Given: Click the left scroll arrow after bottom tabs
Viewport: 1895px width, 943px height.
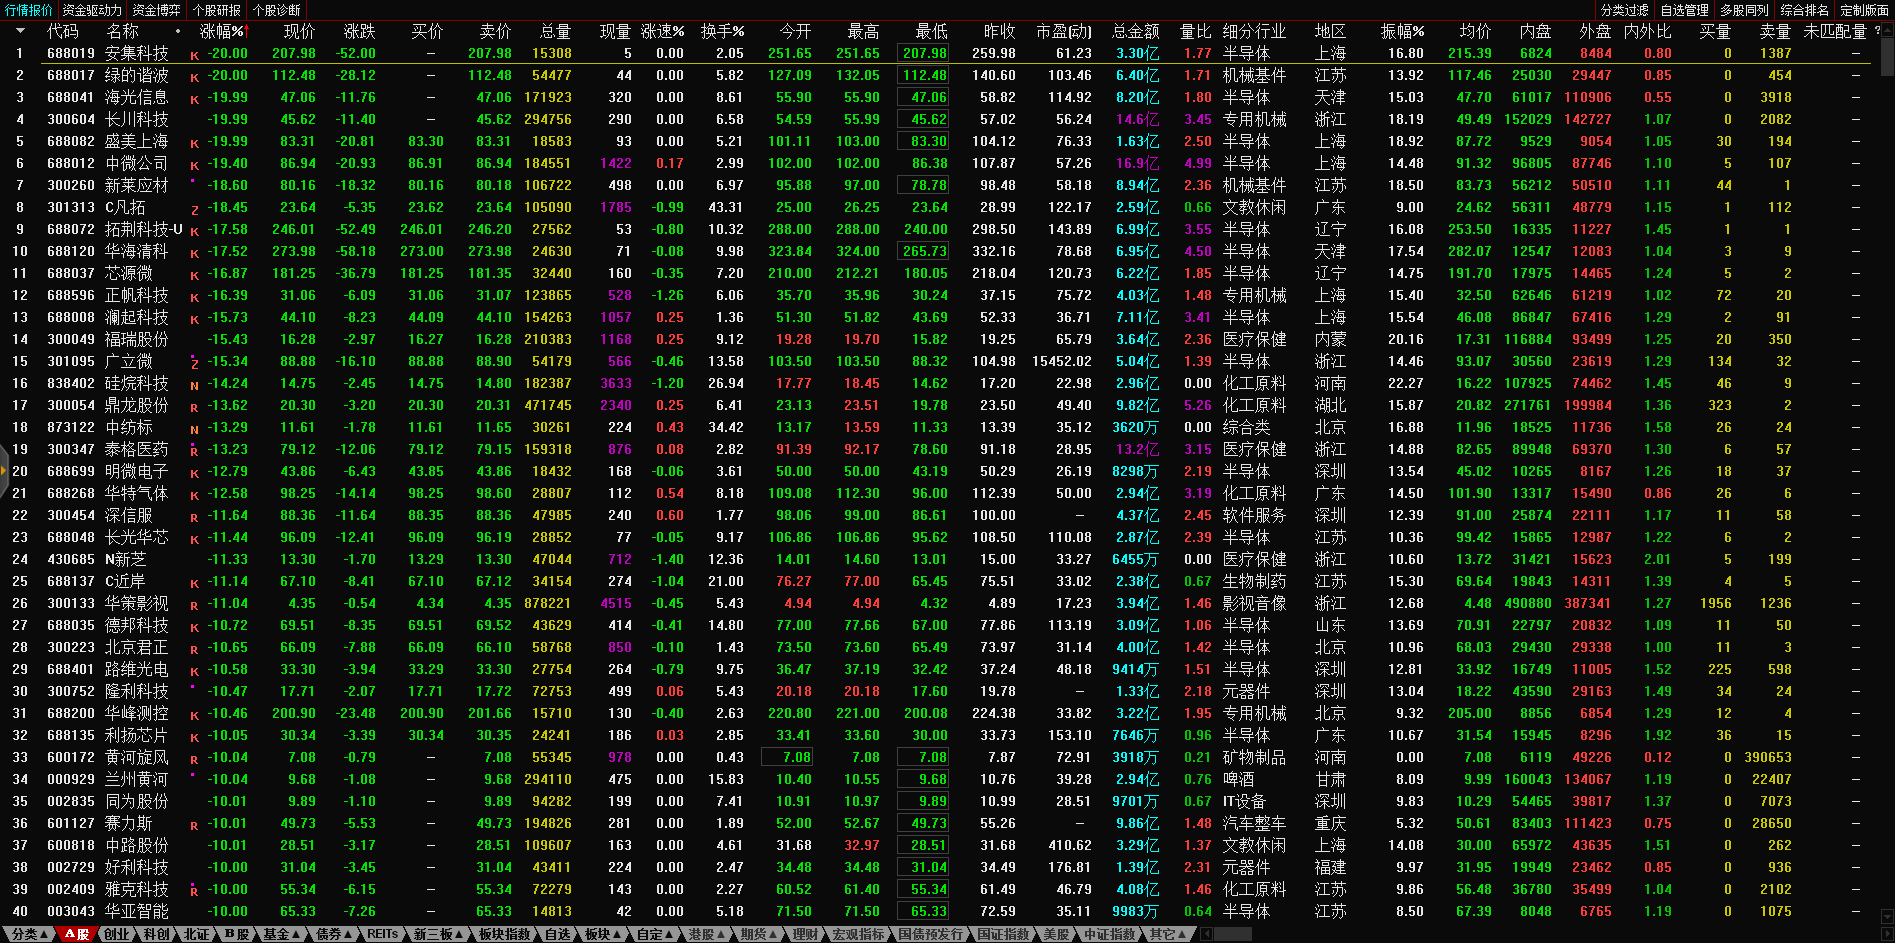Looking at the screenshot, I should point(1207,934).
